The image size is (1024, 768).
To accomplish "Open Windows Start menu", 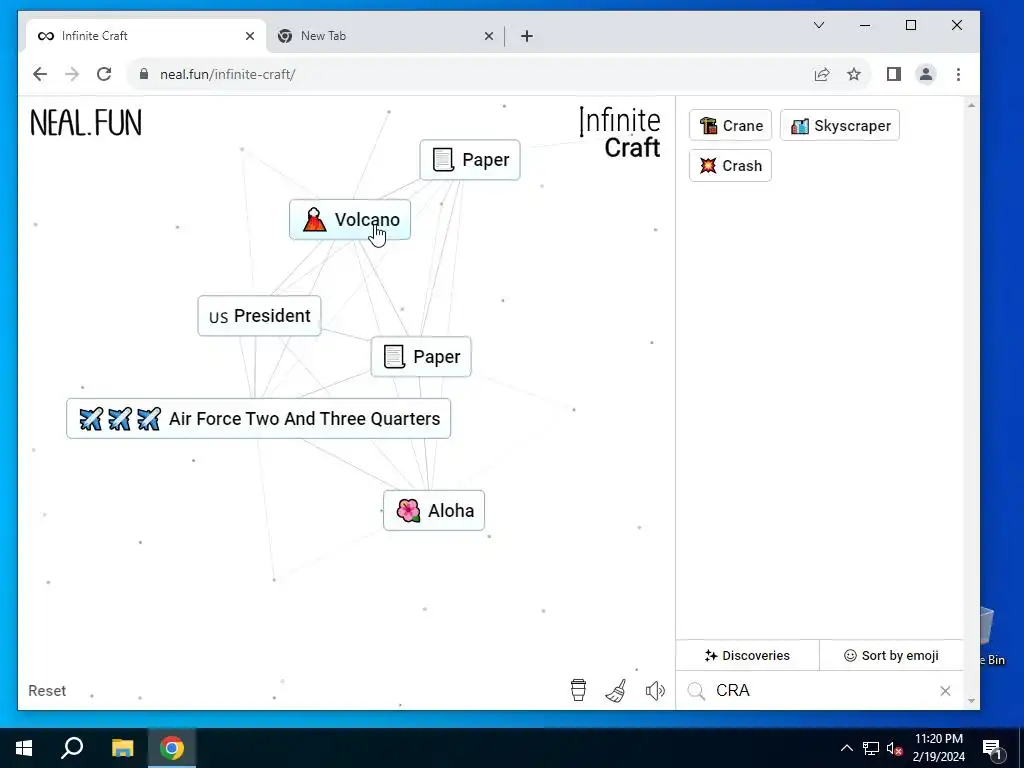I will click(x=24, y=748).
